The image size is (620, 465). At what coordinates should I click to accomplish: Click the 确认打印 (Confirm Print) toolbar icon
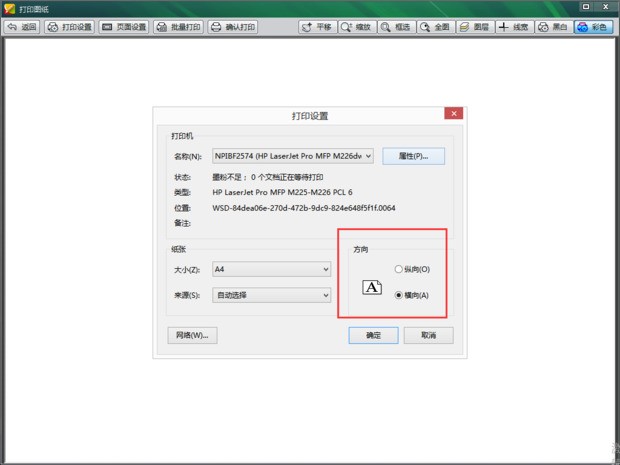tap(233, 27)
